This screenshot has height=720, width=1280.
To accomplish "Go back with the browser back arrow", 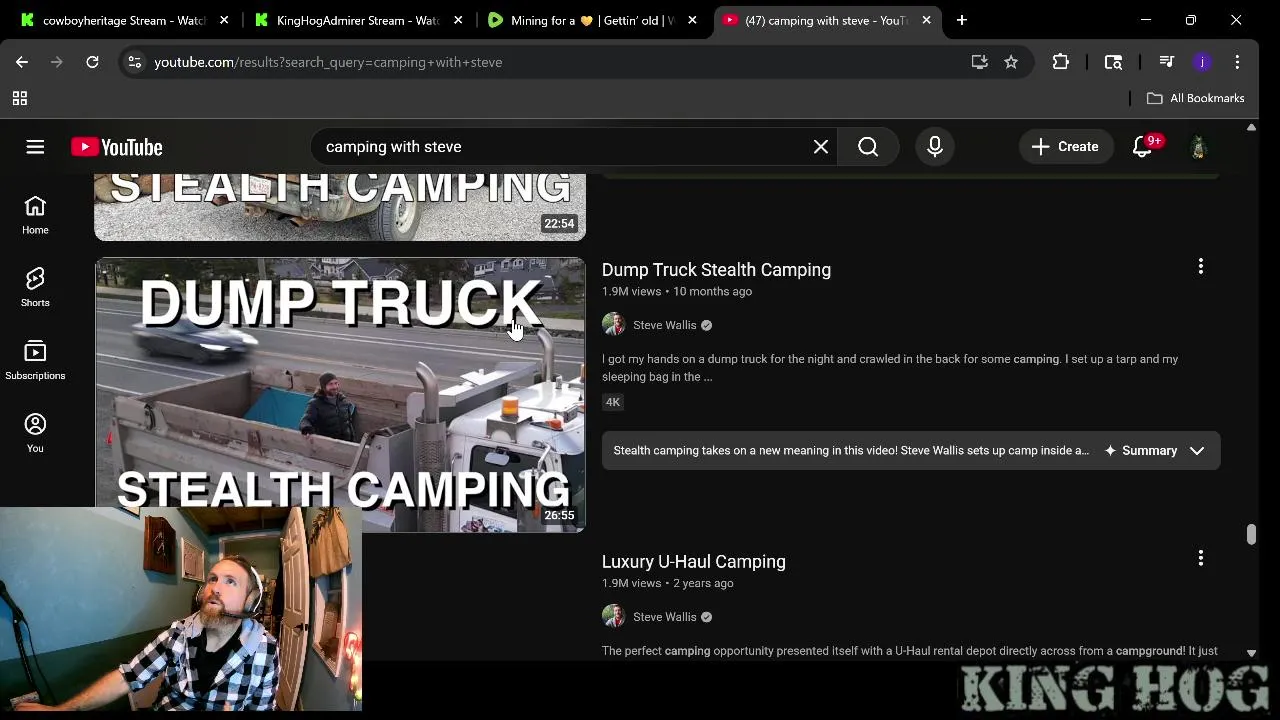I will click(x=22, y=62).
